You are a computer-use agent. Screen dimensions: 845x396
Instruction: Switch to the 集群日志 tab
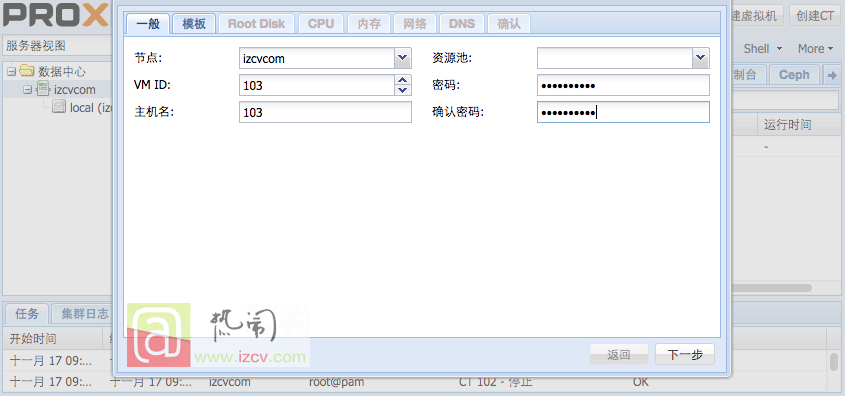coord(85,314)
